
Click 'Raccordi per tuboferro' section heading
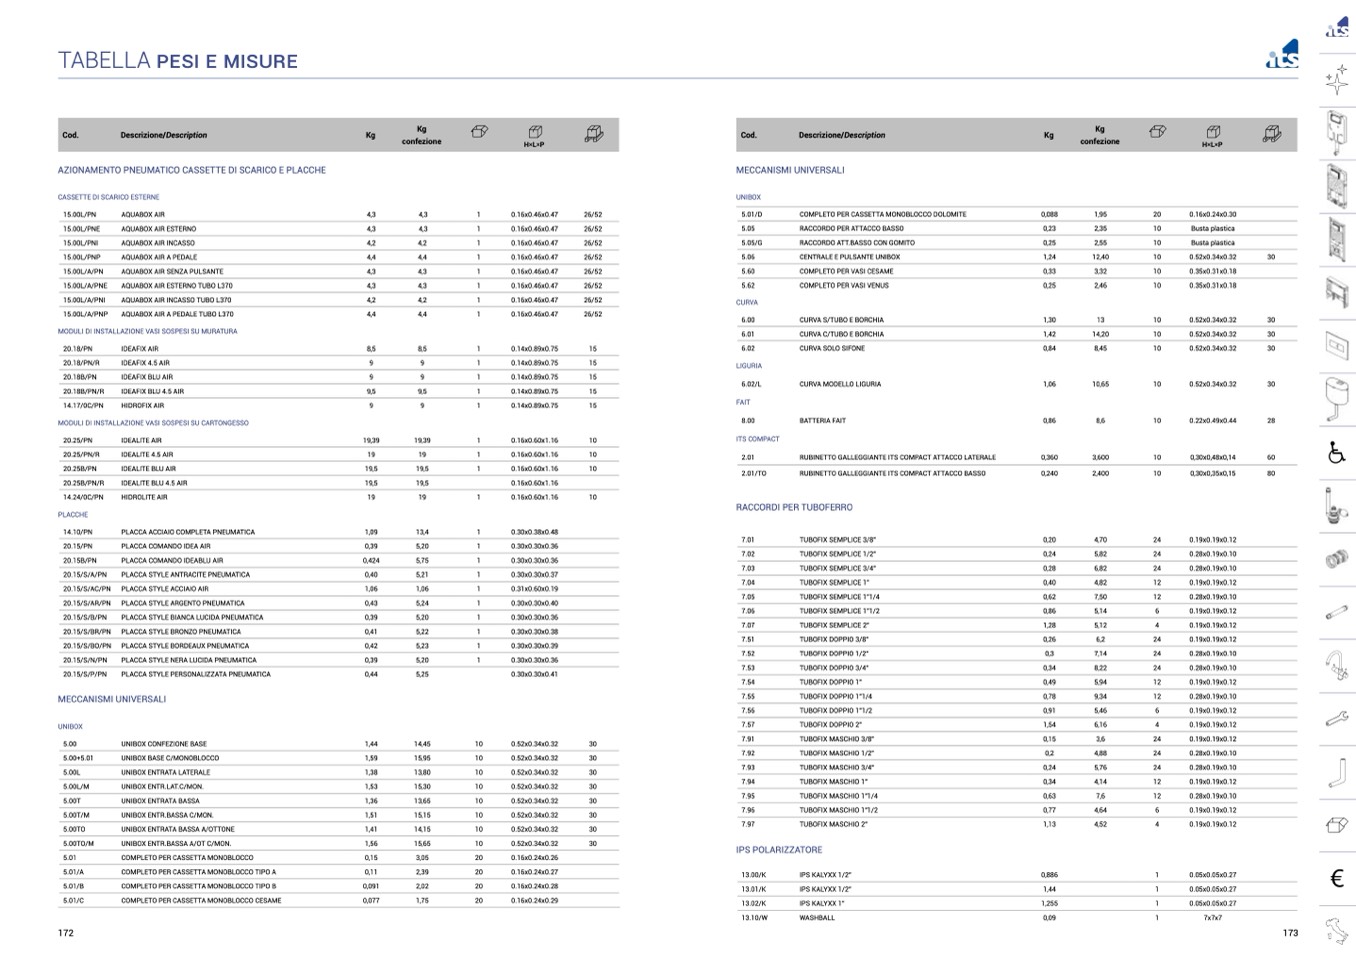[x=794, y=507]
